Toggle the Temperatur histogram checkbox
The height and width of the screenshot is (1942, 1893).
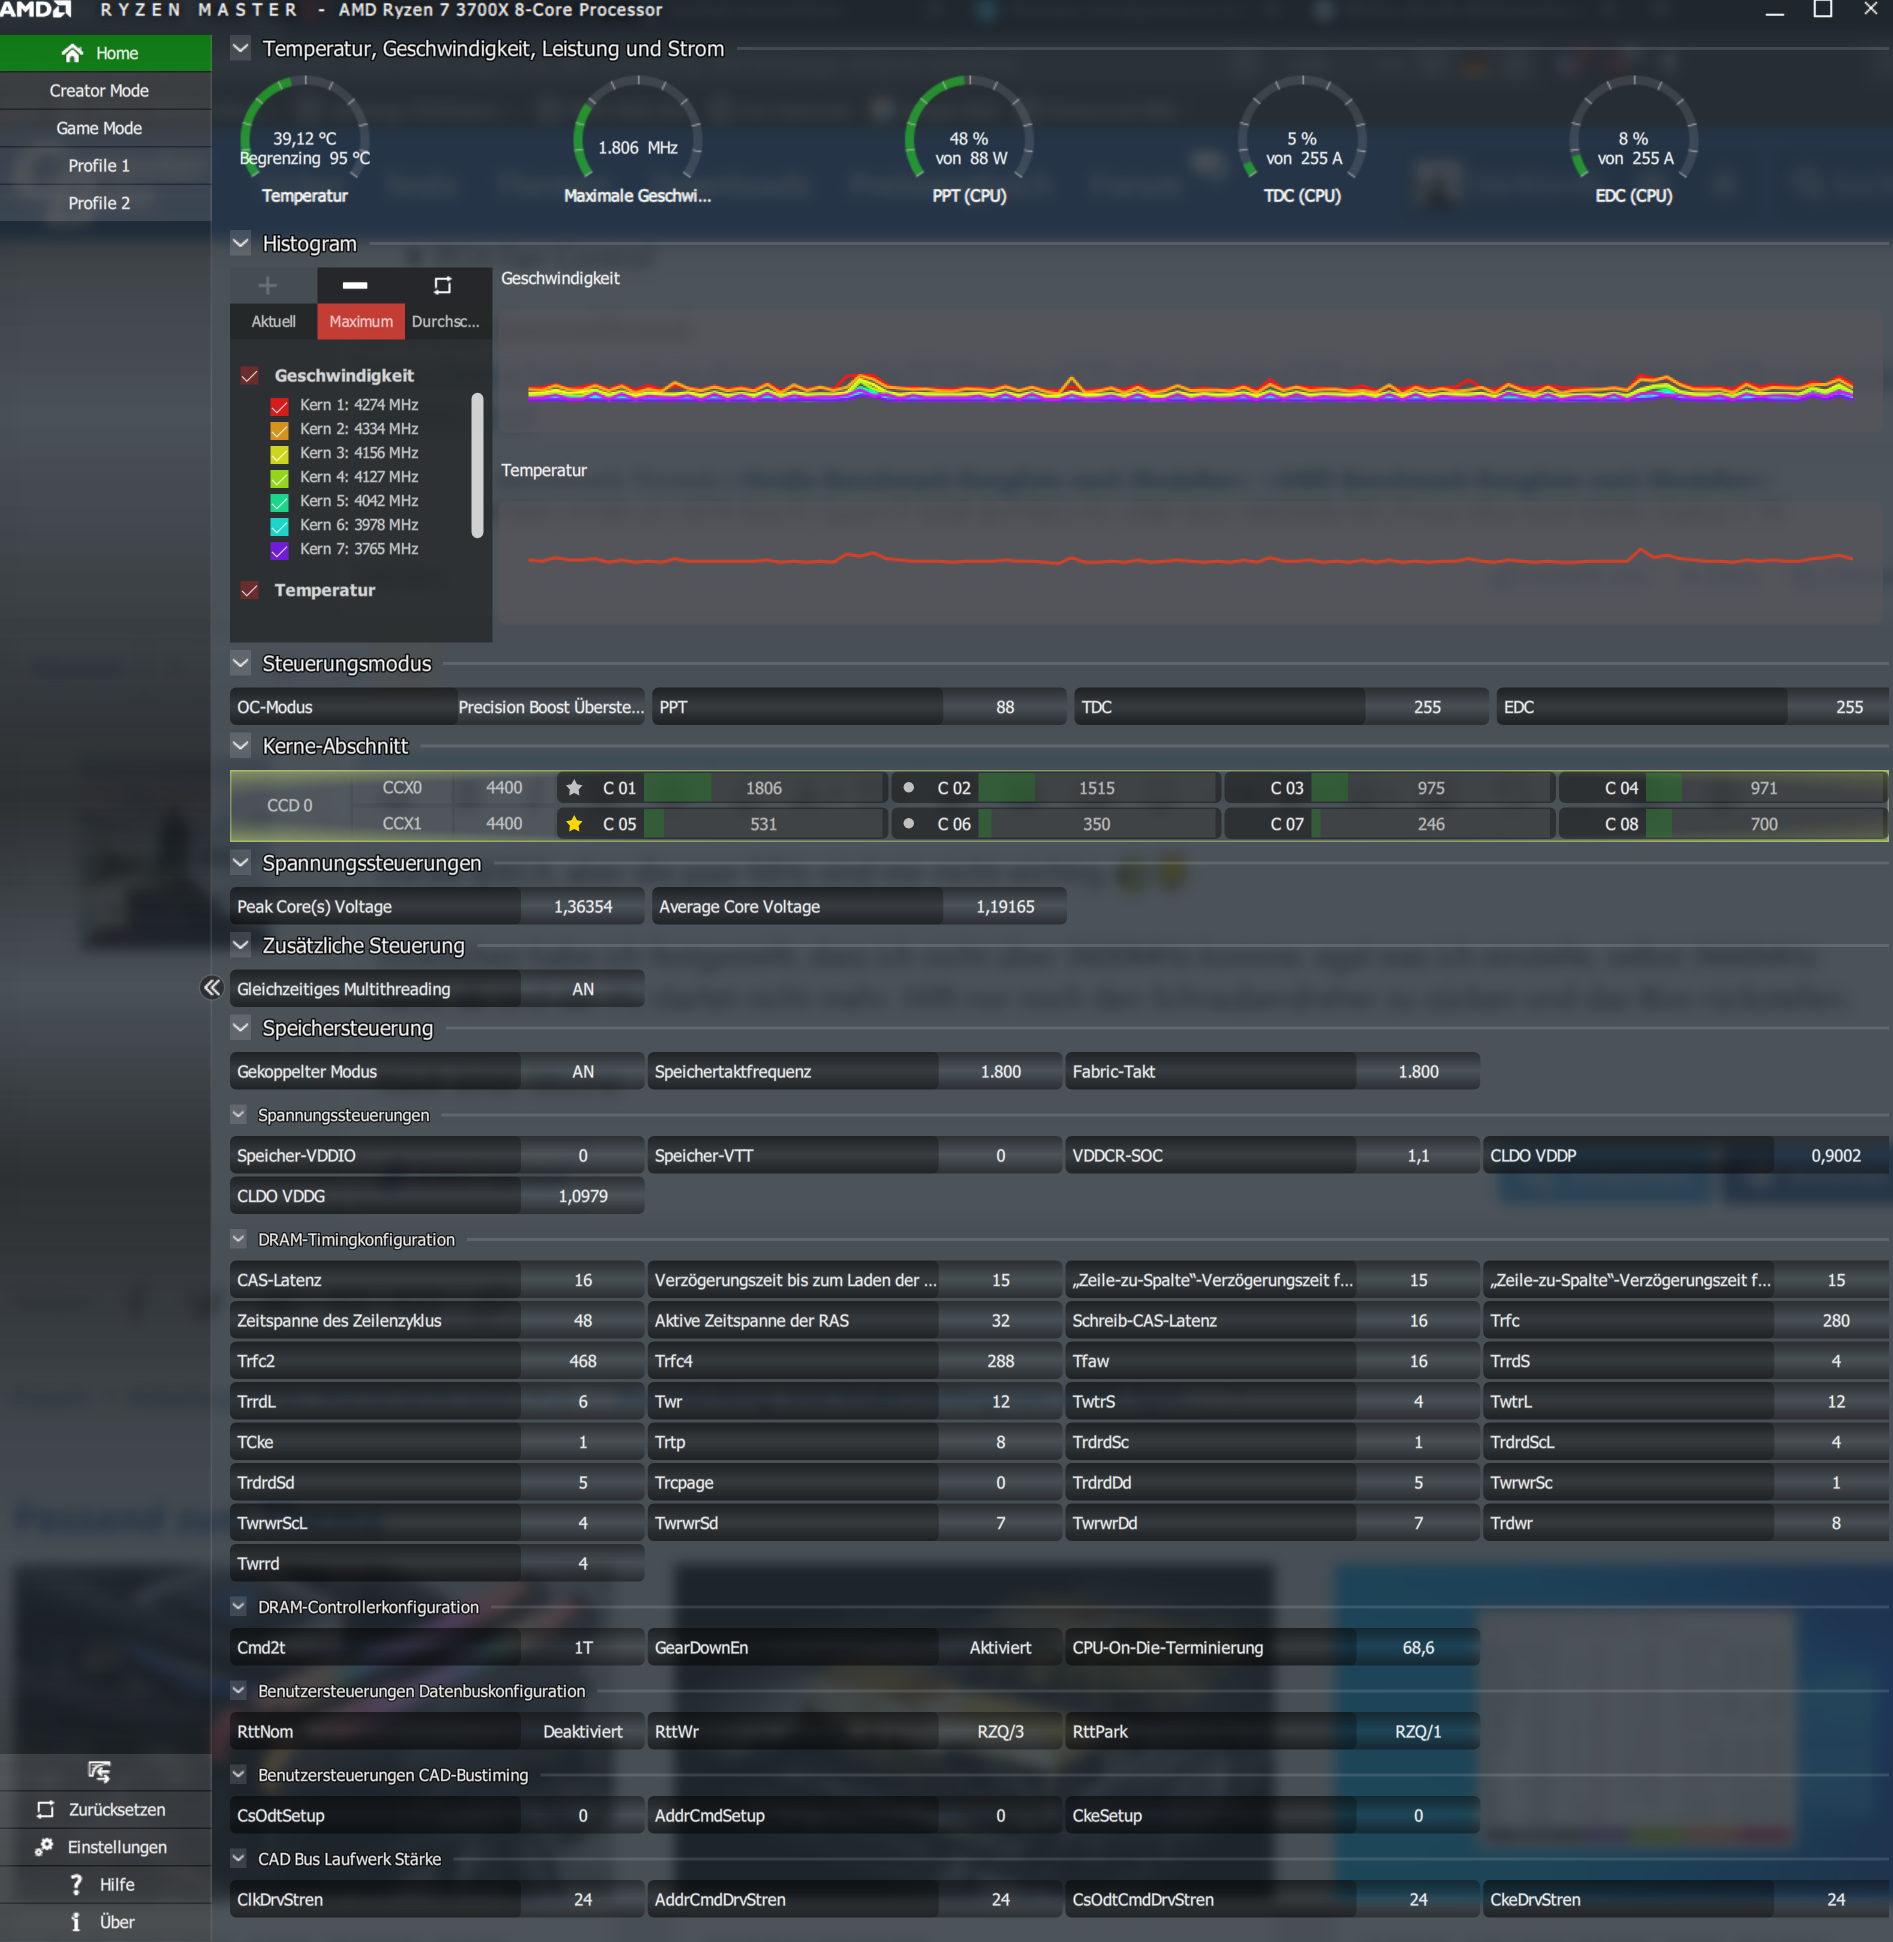point(250,590)
